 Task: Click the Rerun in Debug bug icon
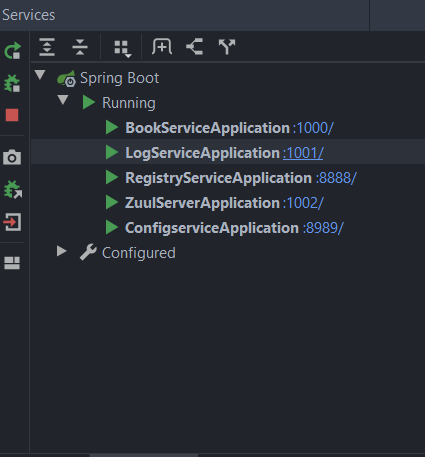pyautogui.click(x=12, y=83)
